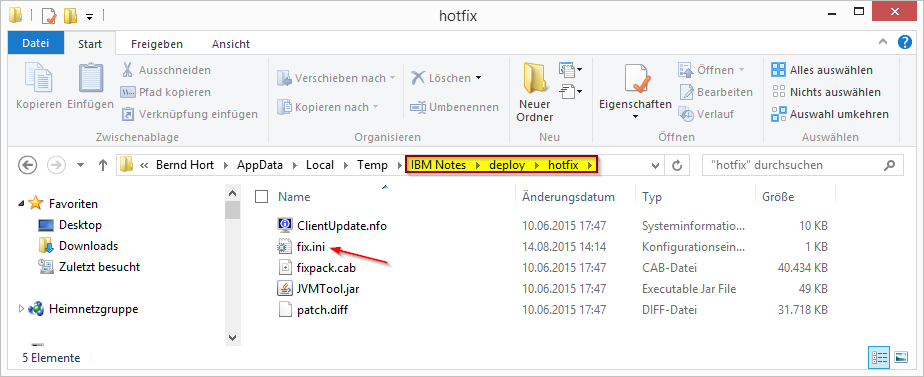Click the Back navigation arrow
Screen dimensions: 924x377
28,165
